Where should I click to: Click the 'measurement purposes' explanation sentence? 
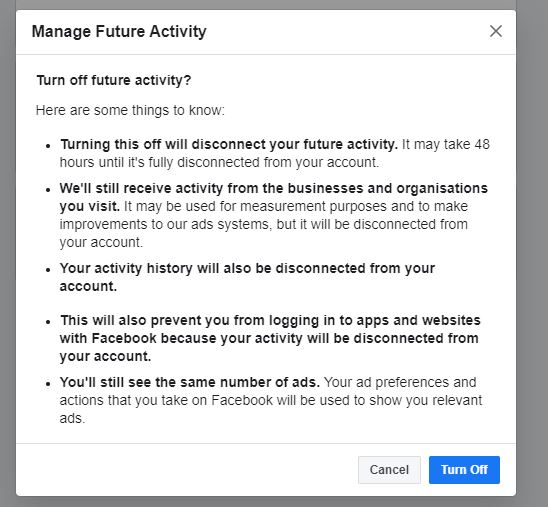pyautogui.click(x=264, y=224)
